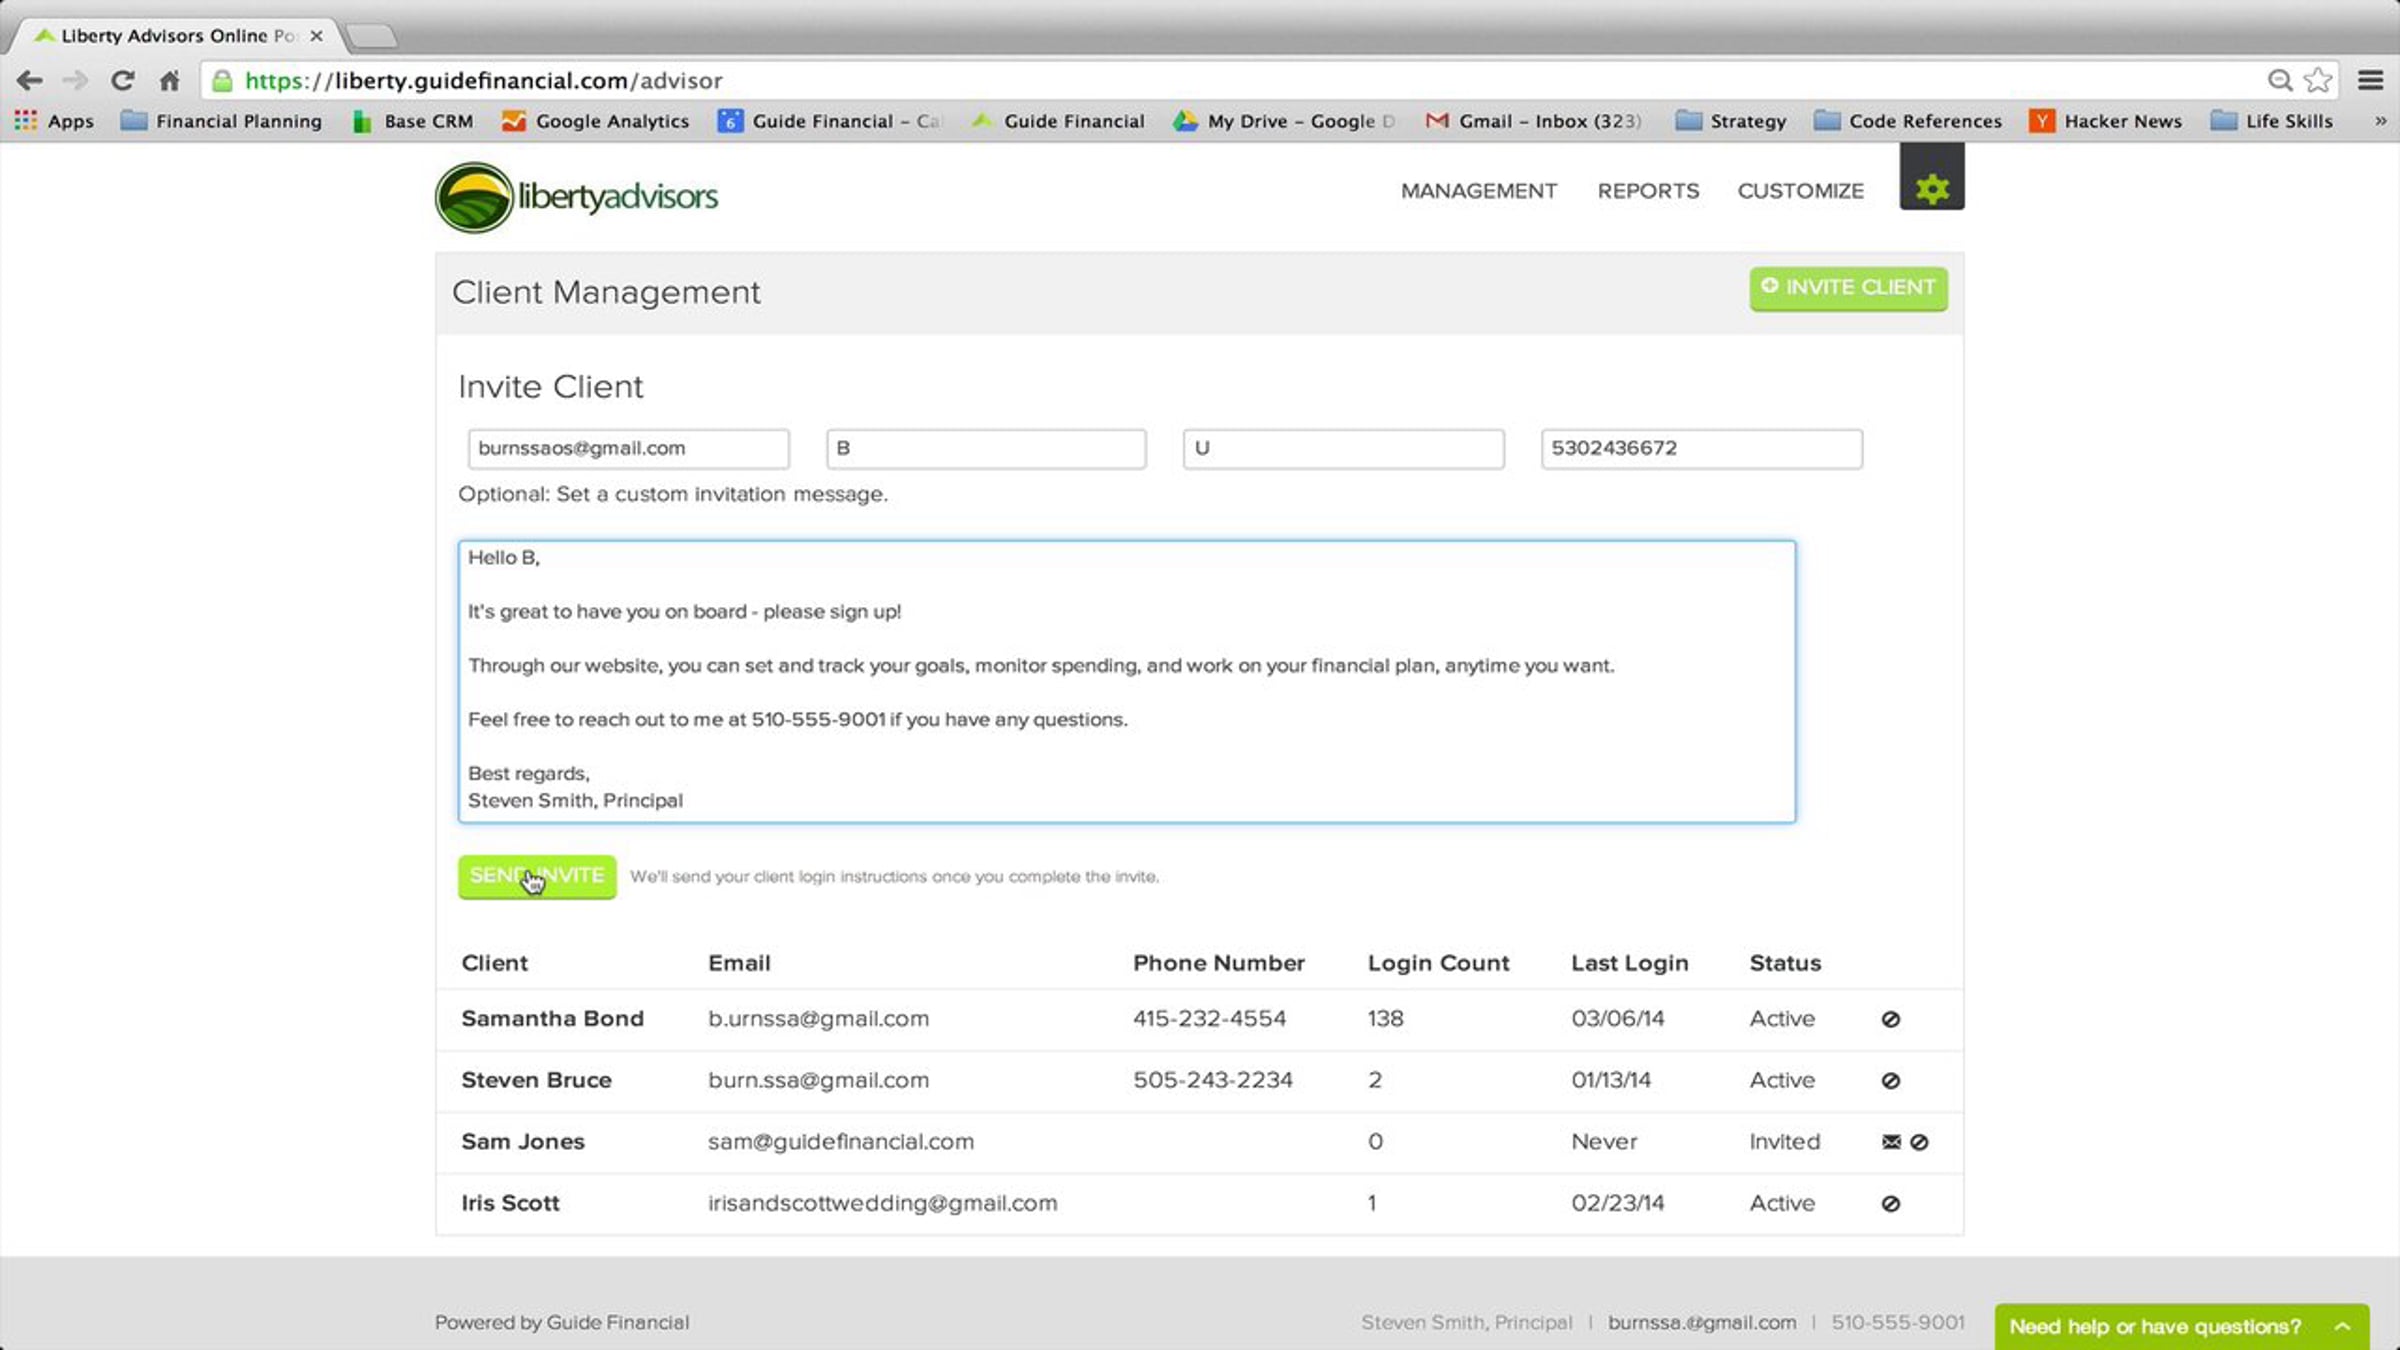Click deactivate icon for Iris Scott

click(x=1890, y=1204)
